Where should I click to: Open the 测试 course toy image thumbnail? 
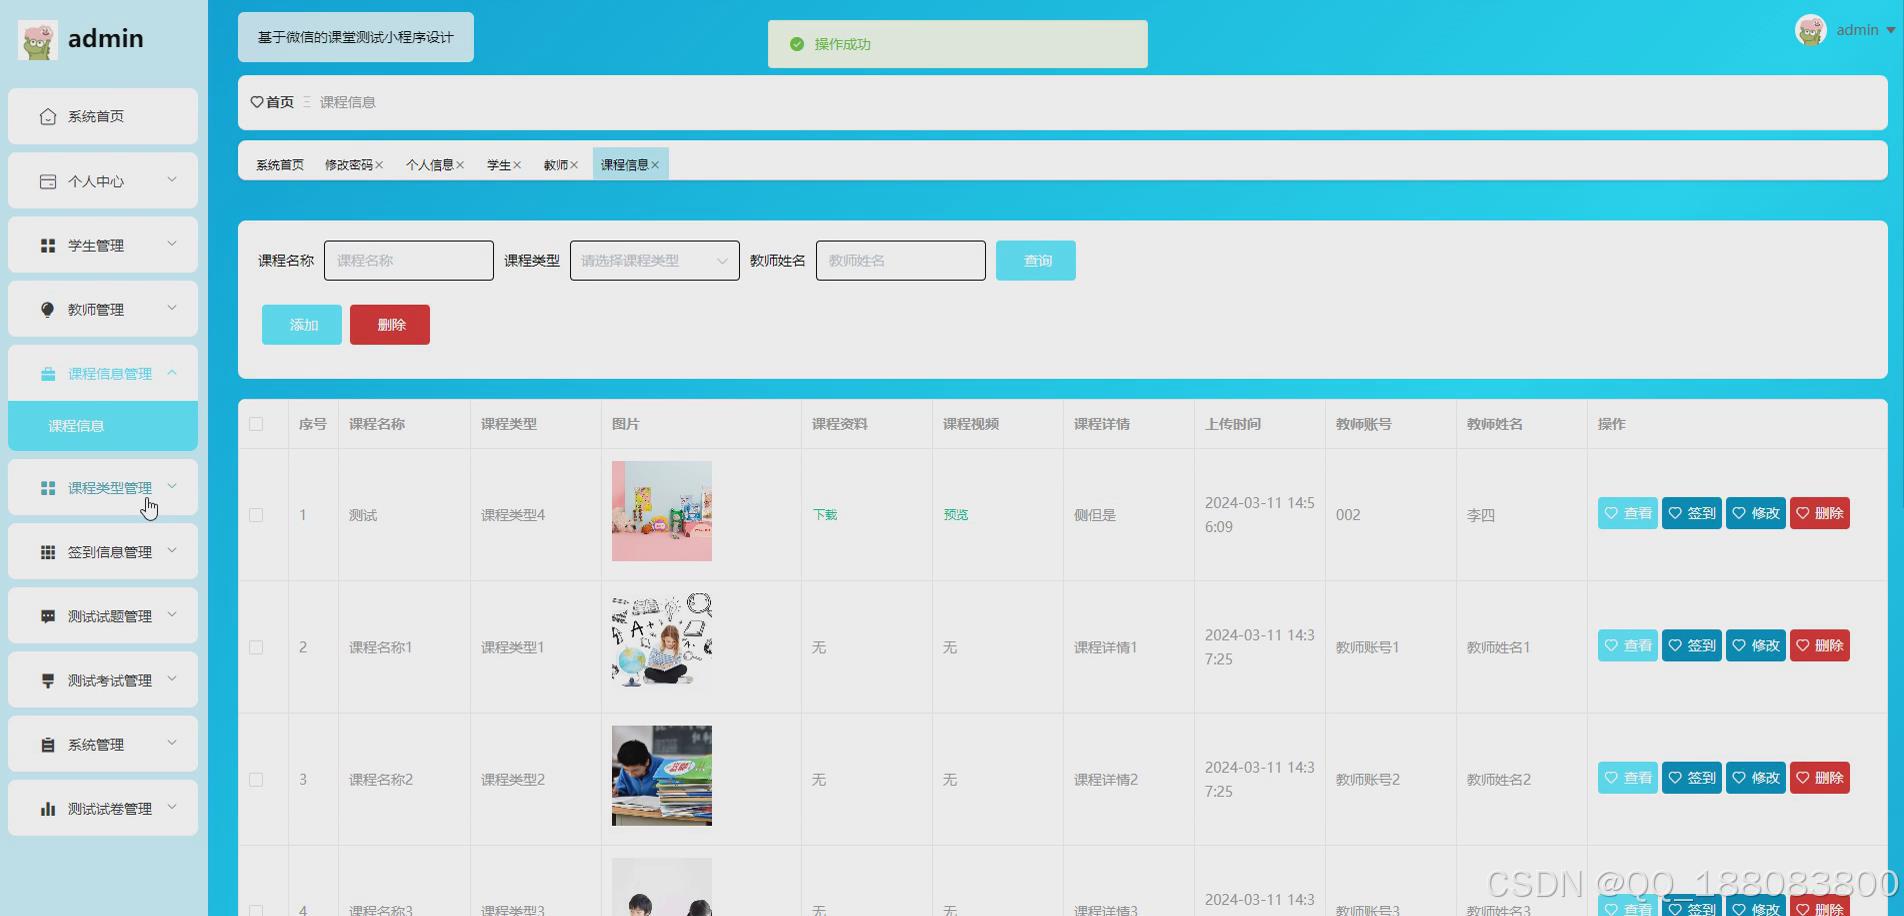[x=662, y=511]
